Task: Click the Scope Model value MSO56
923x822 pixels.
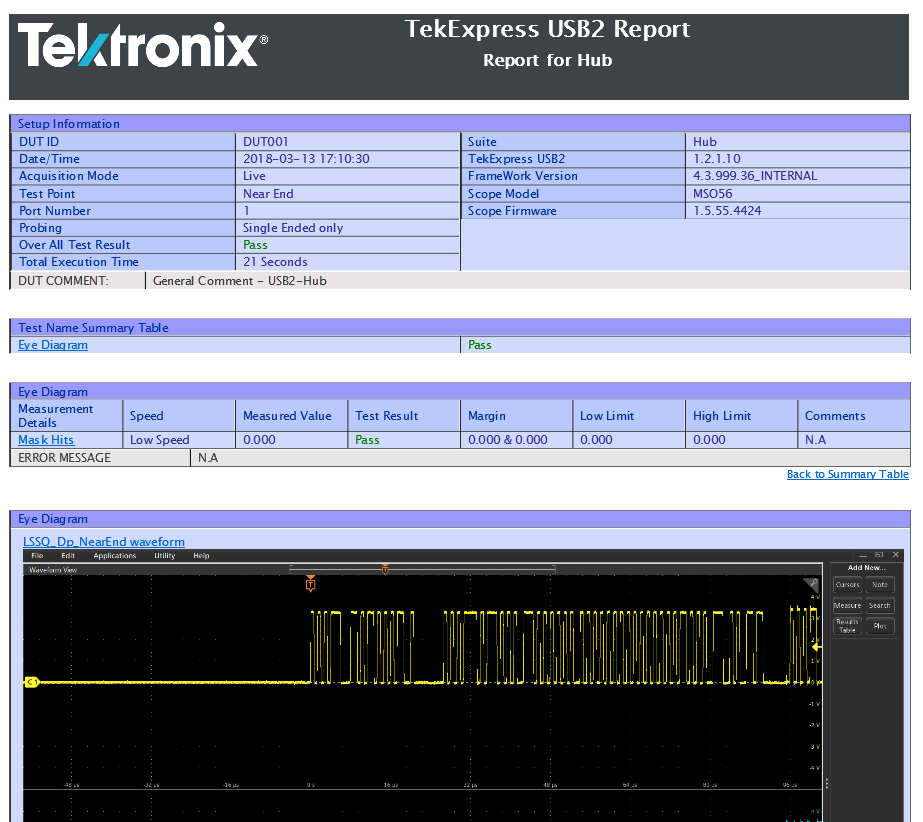Action: (x=712, y=194)
